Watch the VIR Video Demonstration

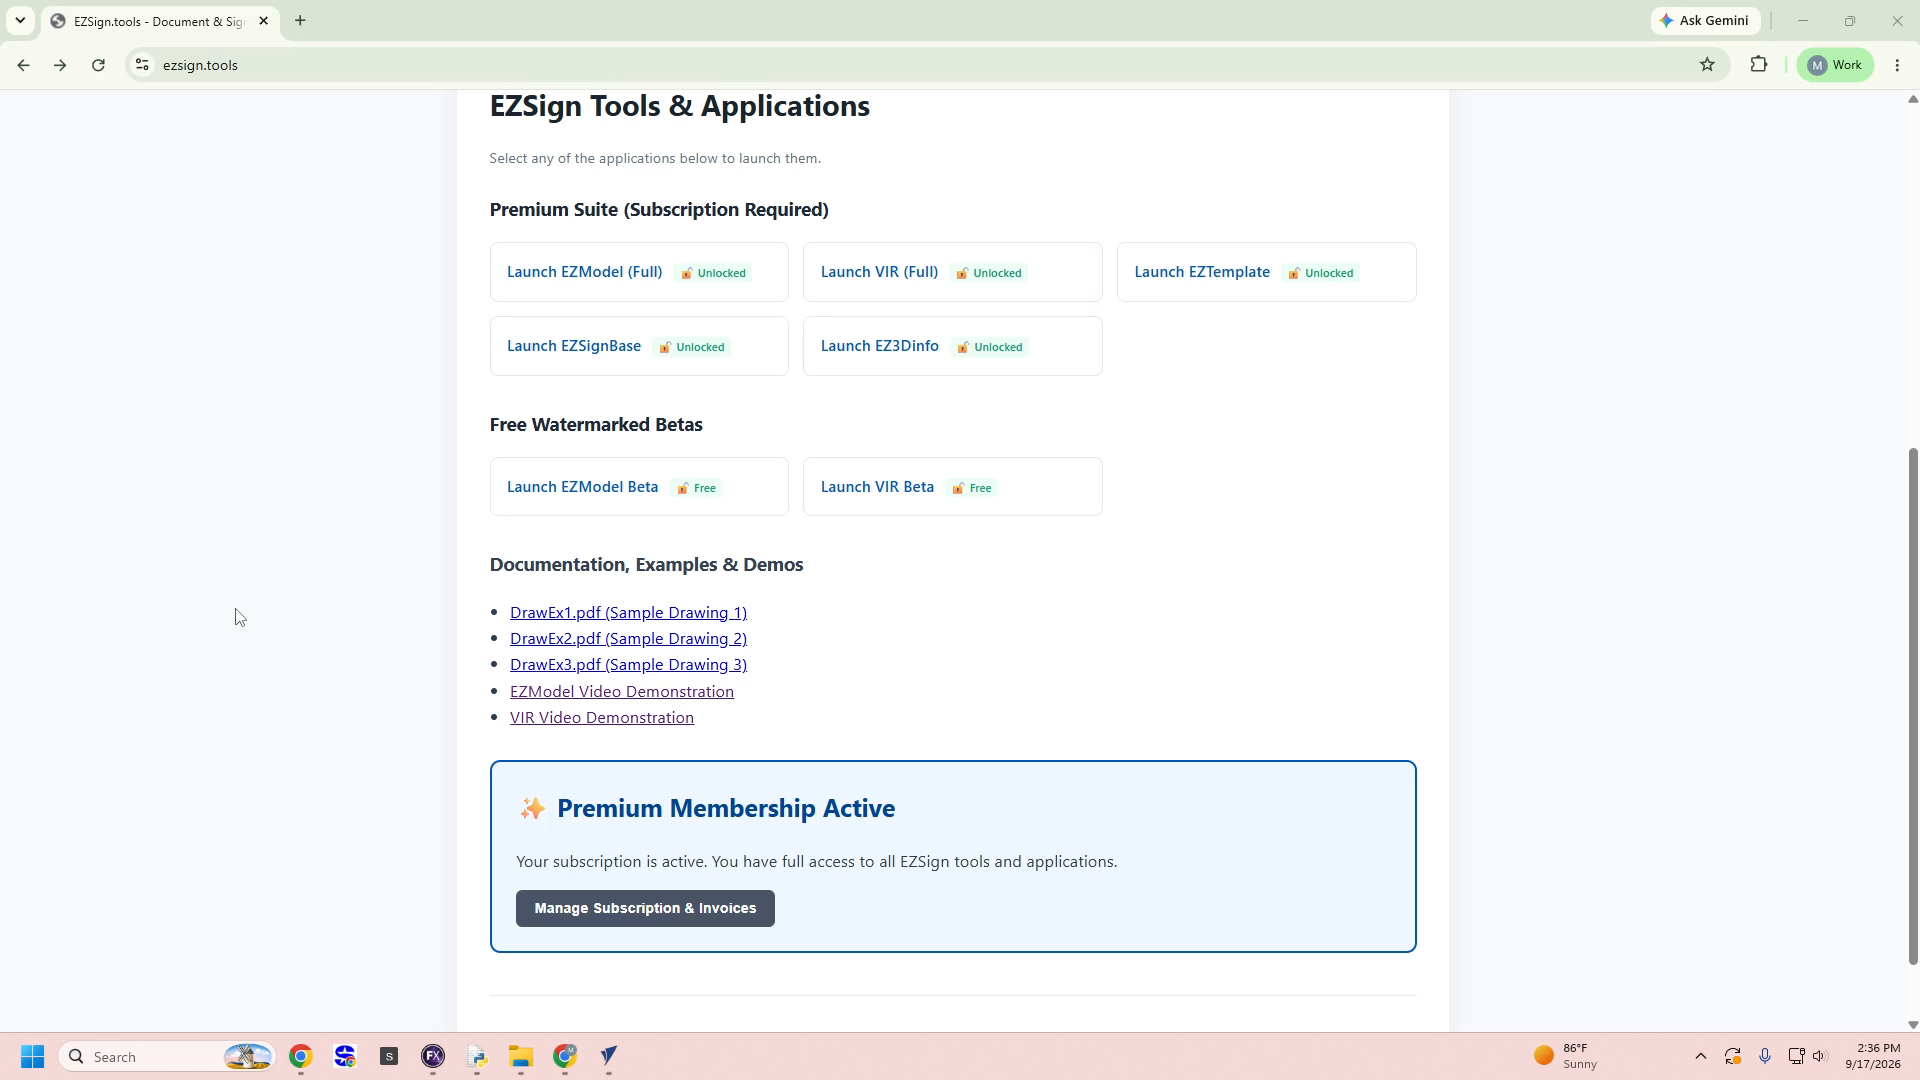602,718
